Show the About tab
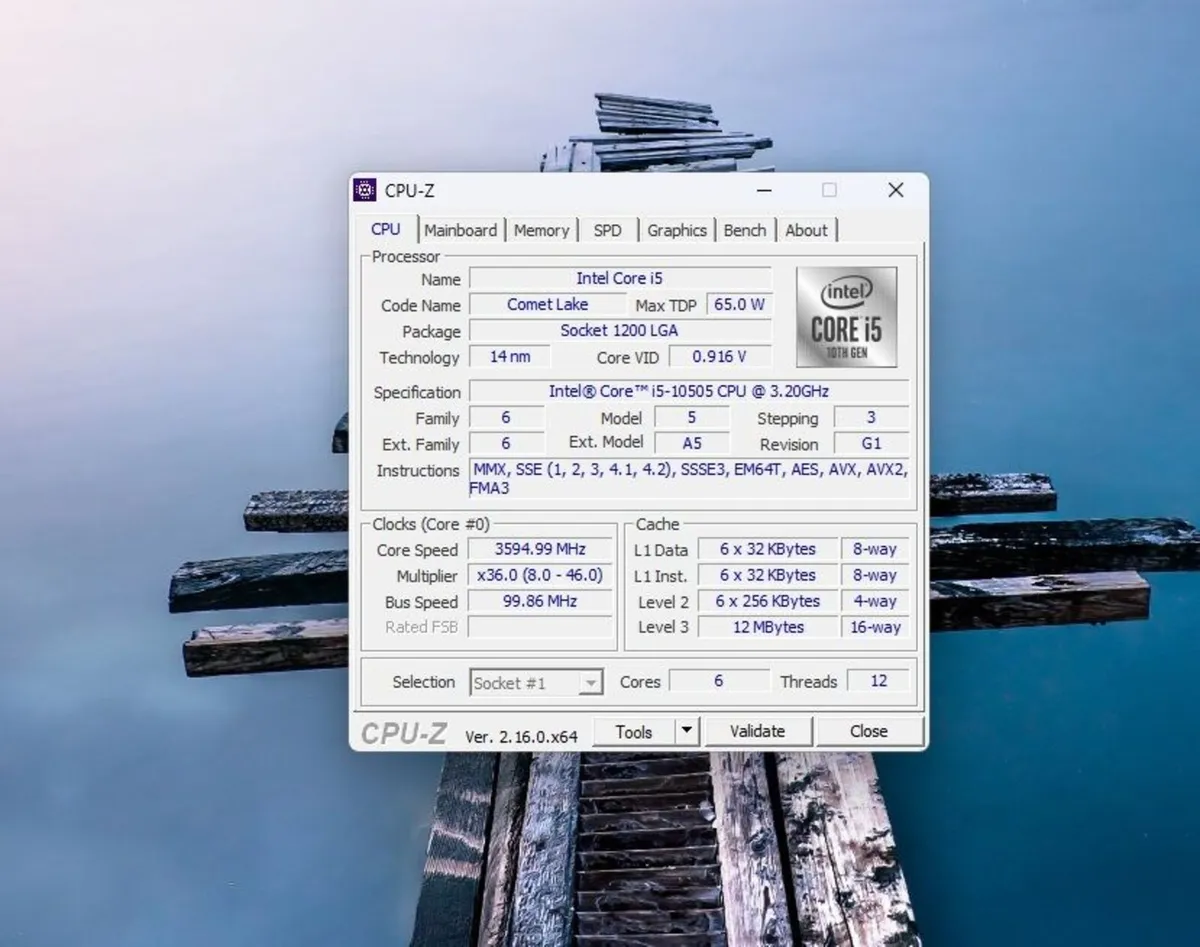The image size is (1200, 947). pyautogui.click(x=806, y=230)
